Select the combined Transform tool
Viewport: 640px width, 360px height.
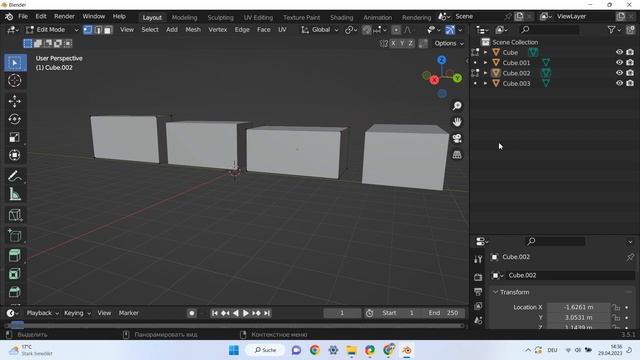click(x=15, y=155)
